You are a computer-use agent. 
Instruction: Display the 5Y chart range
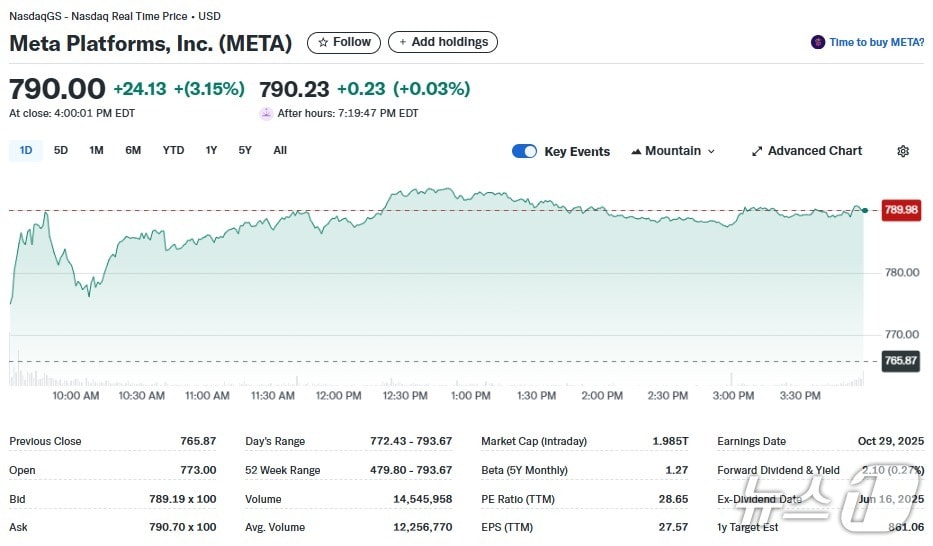pos(245,150)
